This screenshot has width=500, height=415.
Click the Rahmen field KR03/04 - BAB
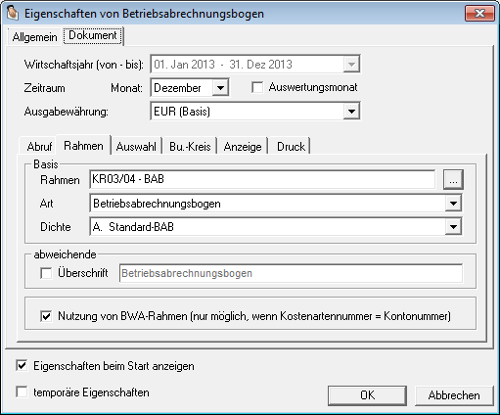tap(262, 179)
